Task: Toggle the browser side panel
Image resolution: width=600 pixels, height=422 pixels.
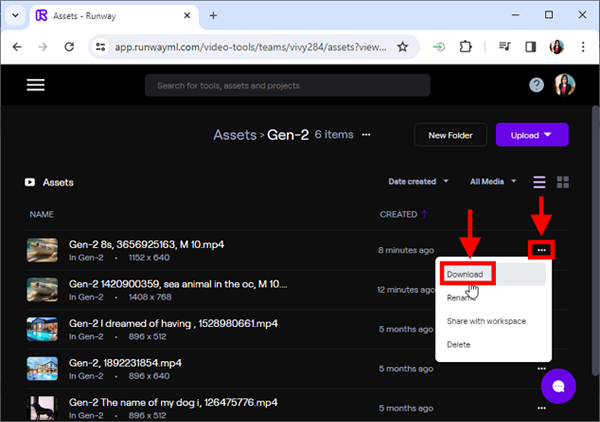Action: 530,47
